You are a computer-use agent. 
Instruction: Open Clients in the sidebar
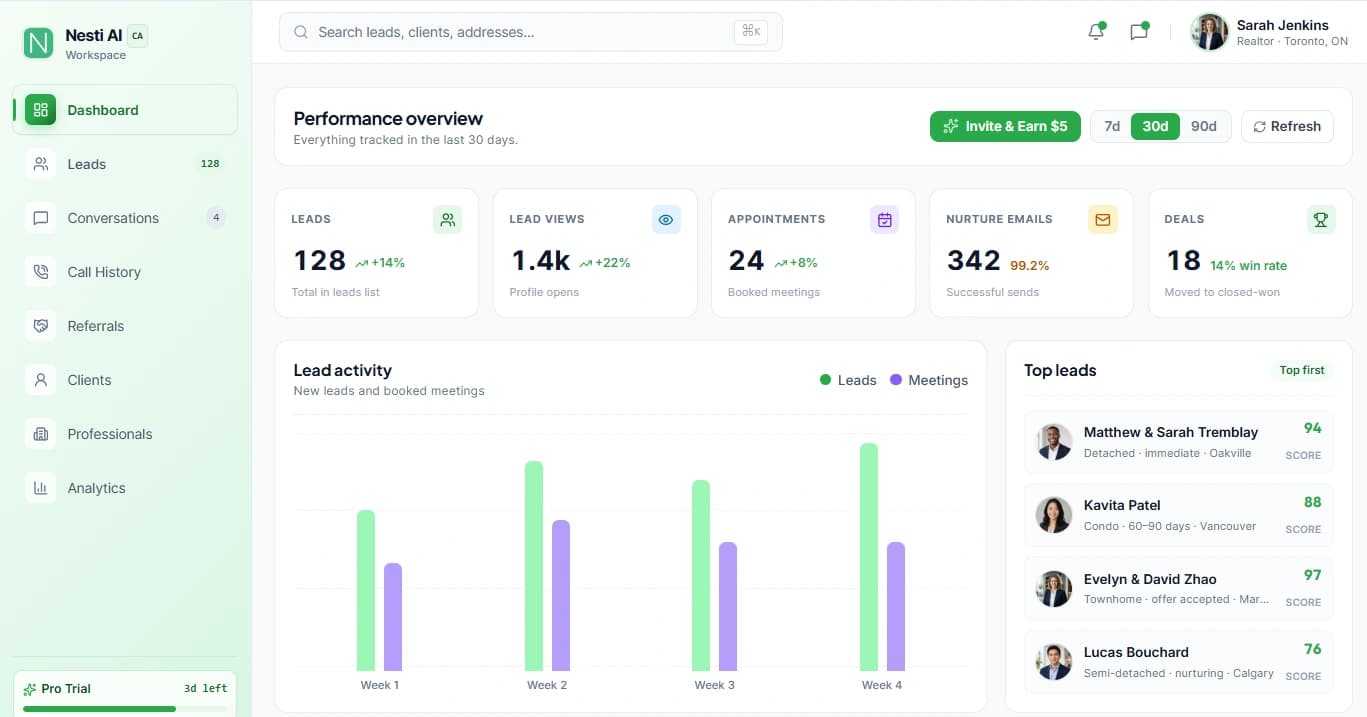pos(125,380)
